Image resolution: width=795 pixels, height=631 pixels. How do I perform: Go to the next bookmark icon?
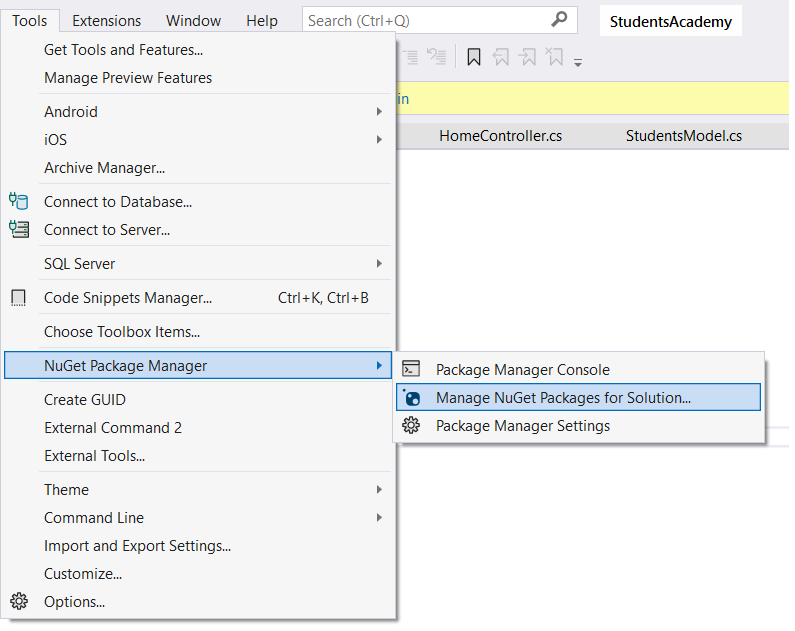pos(527,57)
